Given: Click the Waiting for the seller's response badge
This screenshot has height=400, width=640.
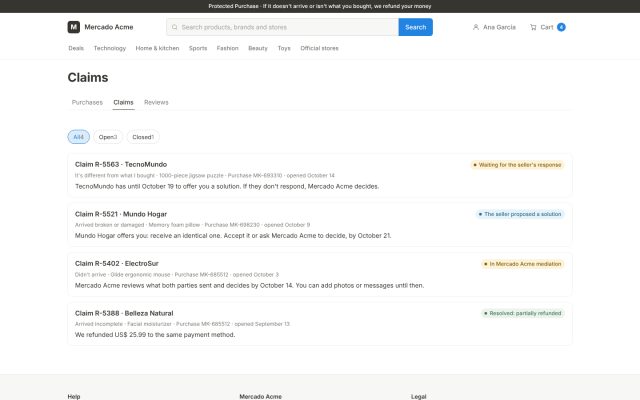Looking at the screenshot, I should (517, 165).
